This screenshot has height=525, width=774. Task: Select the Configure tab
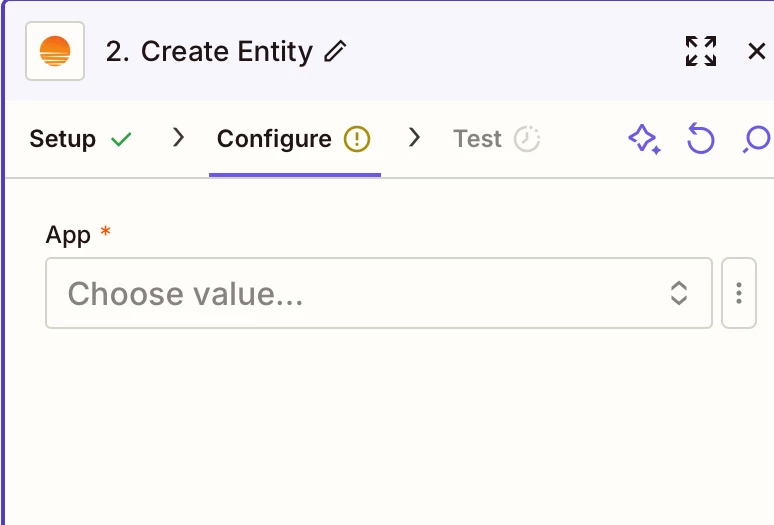[295, 139]
